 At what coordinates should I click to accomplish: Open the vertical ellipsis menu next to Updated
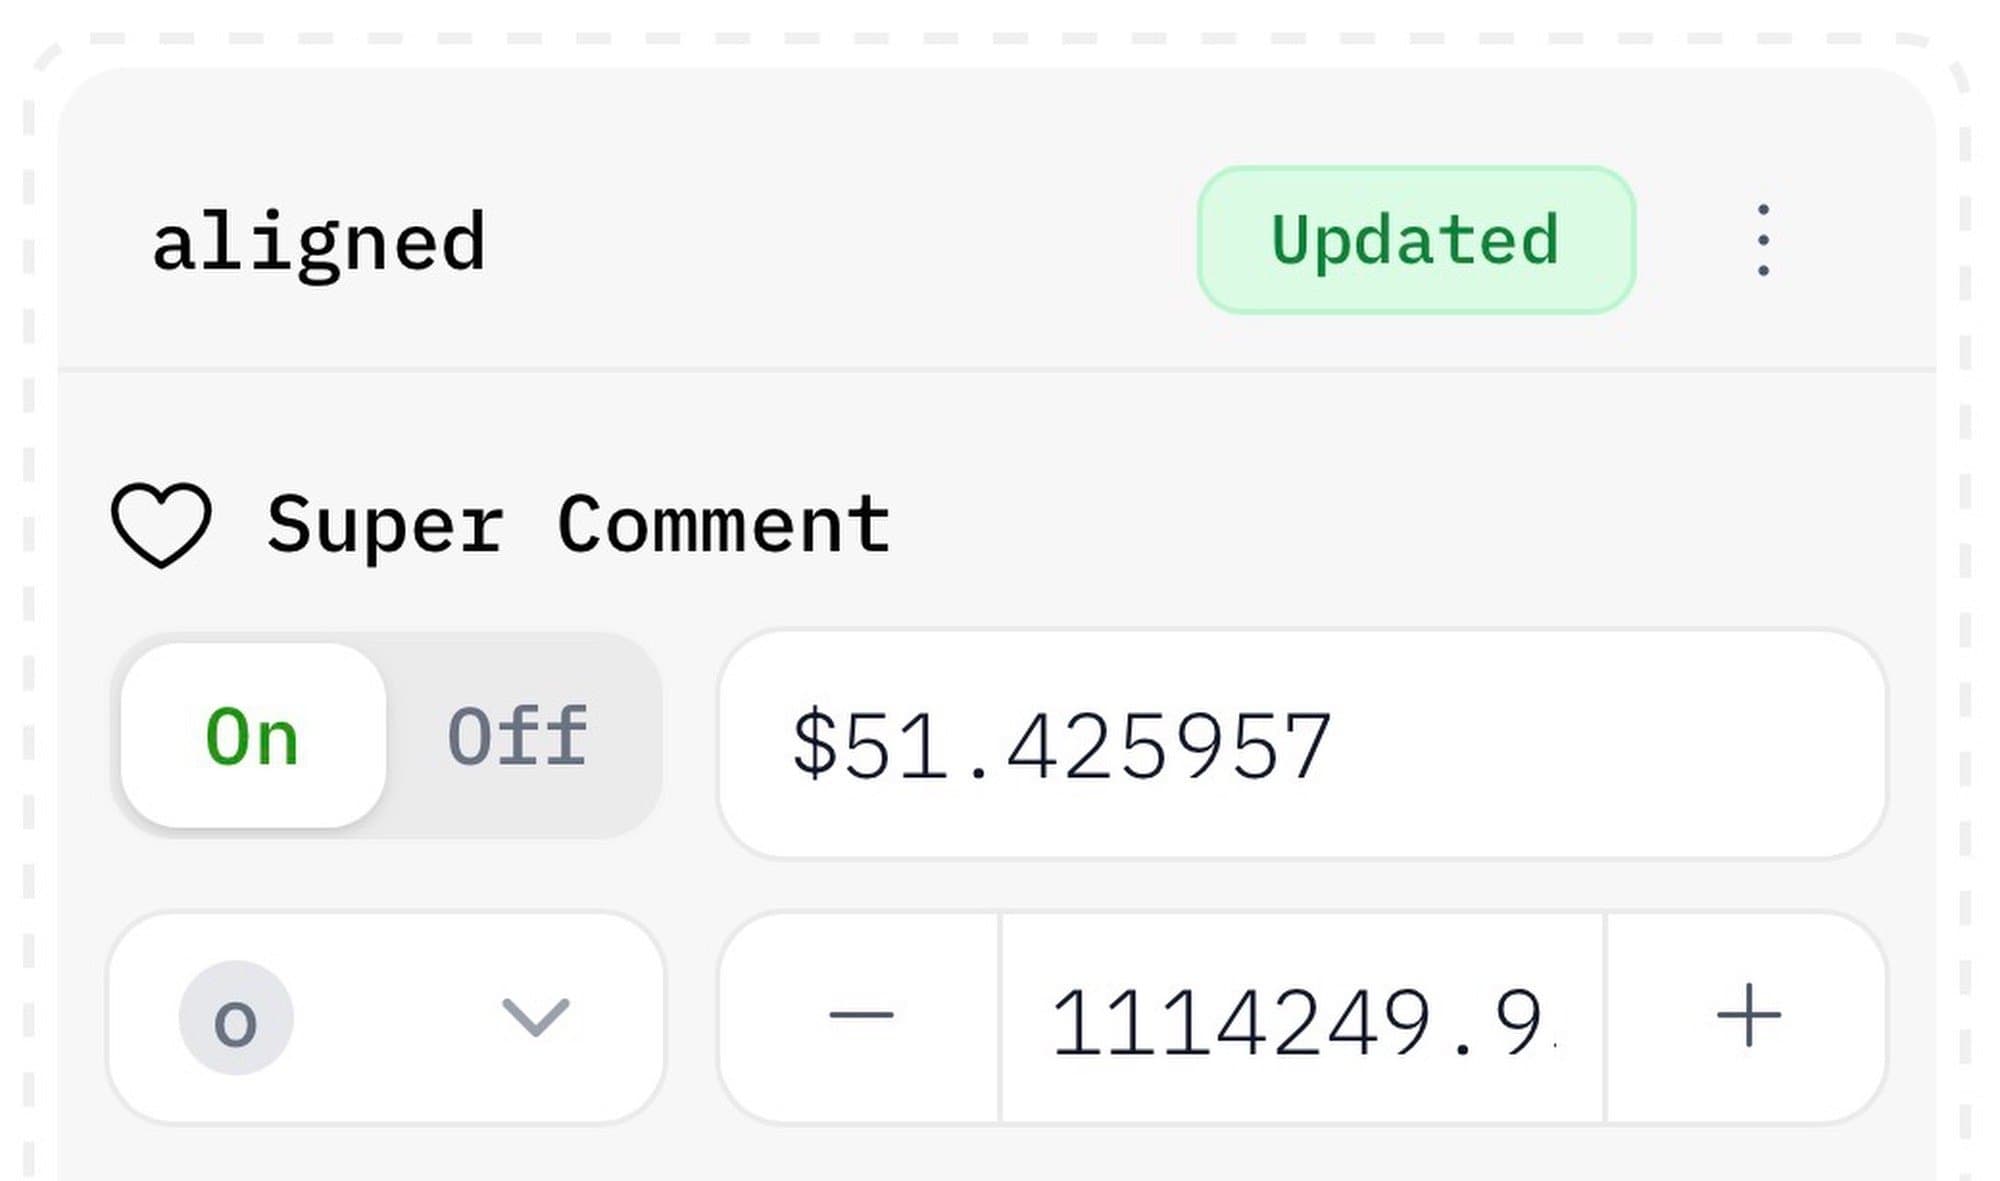1762,240
